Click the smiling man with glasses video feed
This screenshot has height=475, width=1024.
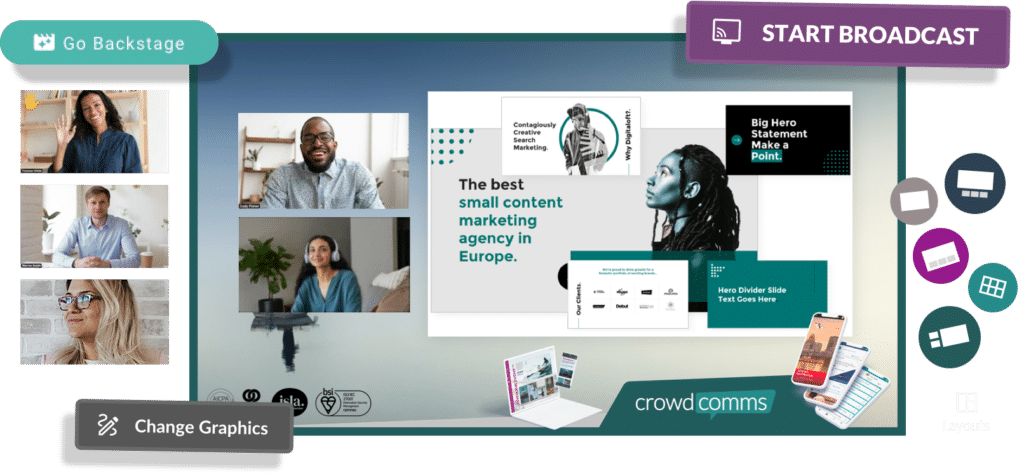(x=323, y=160)
